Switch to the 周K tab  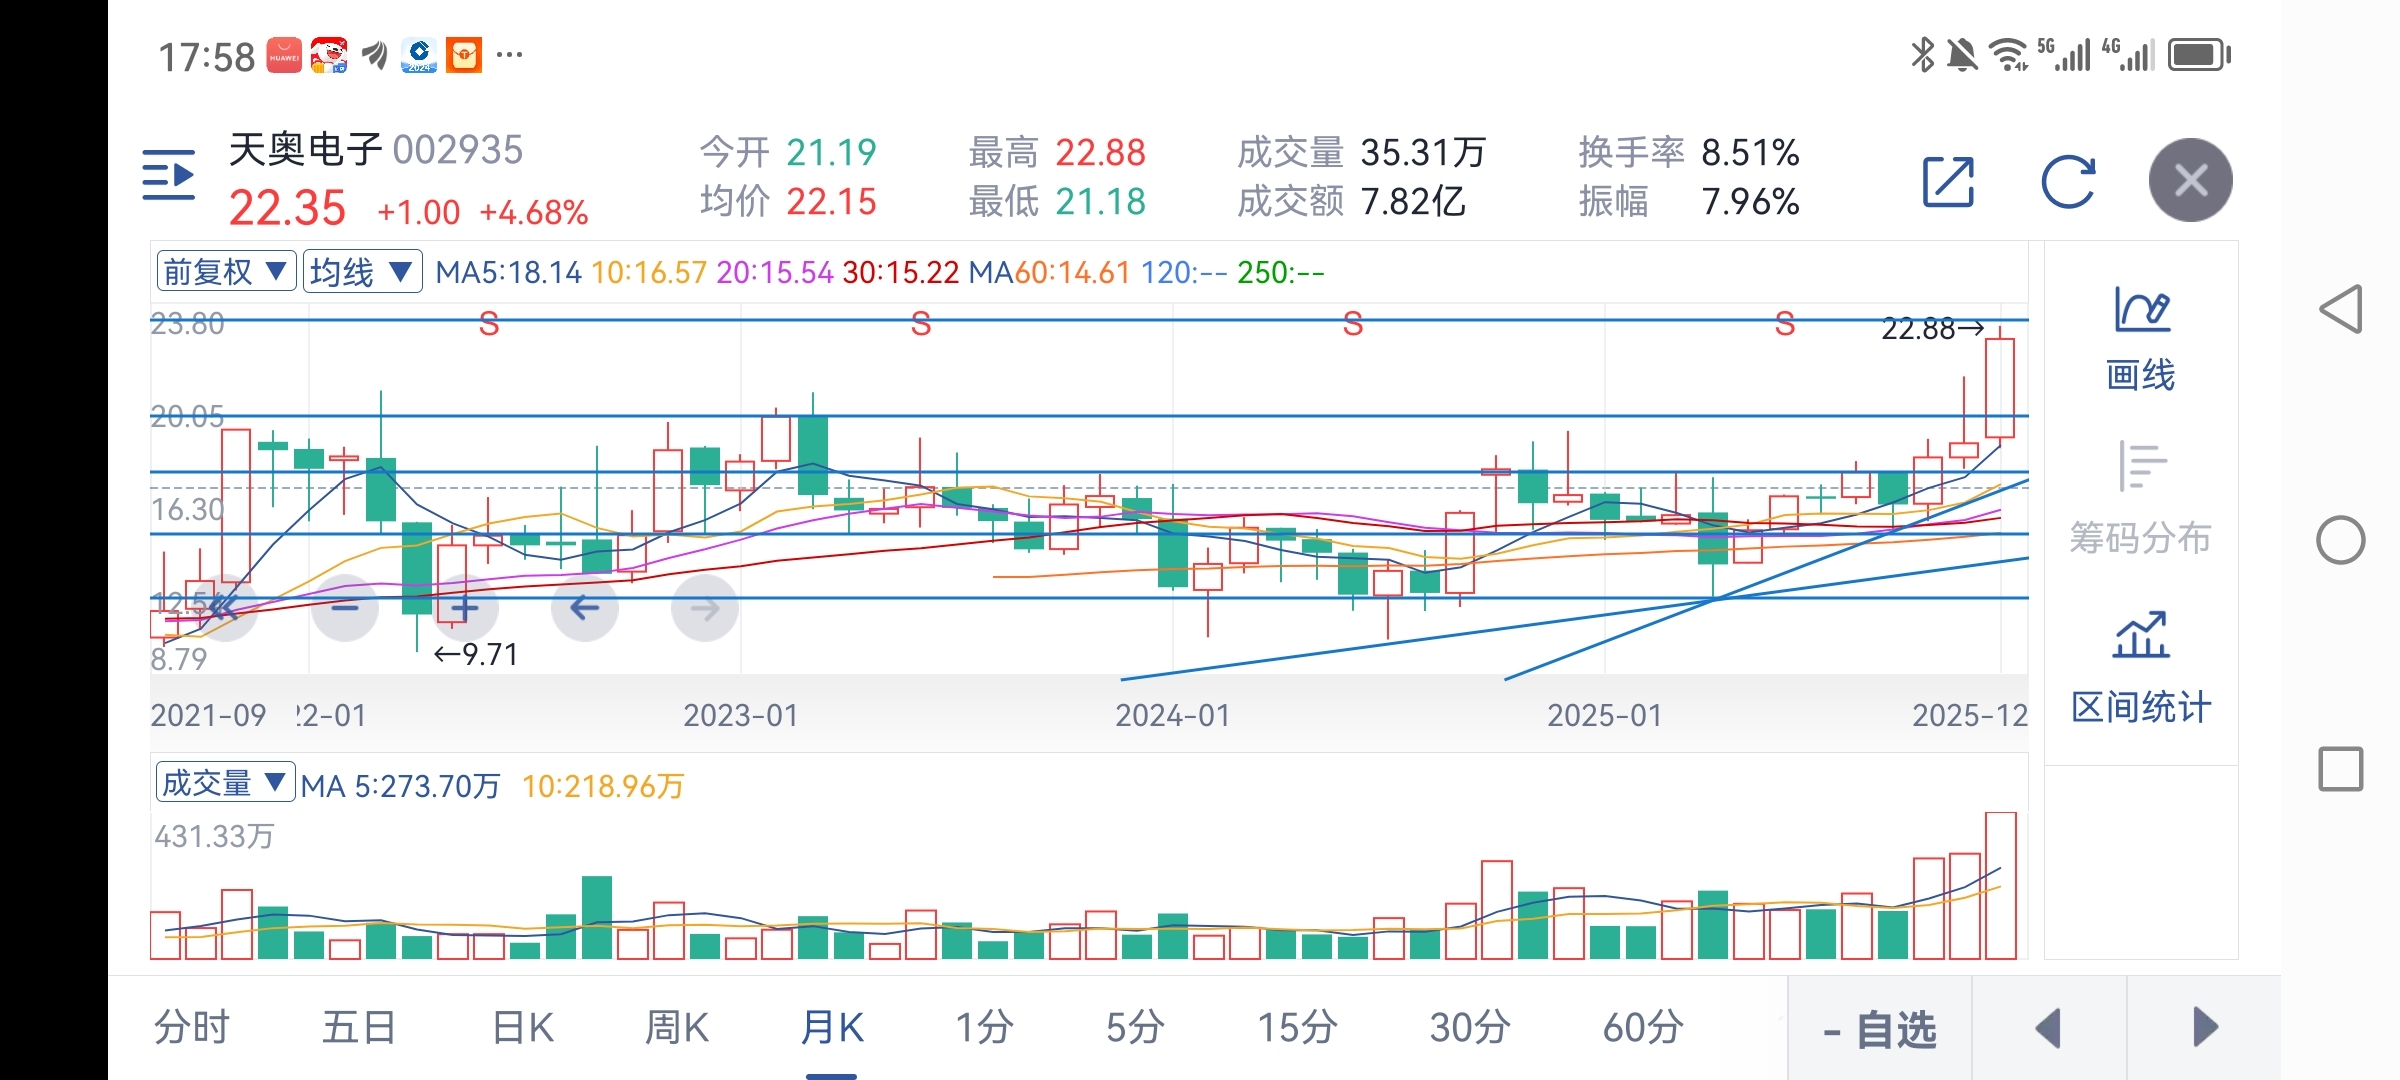[x=677, y=1027]
